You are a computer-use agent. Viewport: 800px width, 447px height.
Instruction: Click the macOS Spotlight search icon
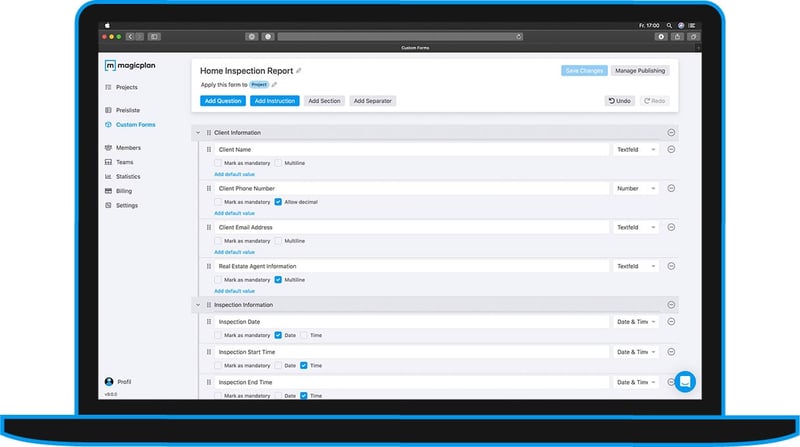tap(669, 25)
